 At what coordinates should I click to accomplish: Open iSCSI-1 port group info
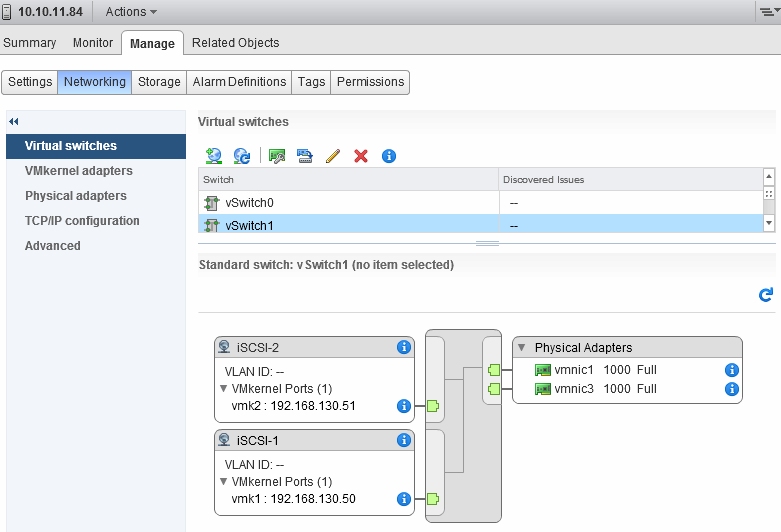[x=404, y=440]
